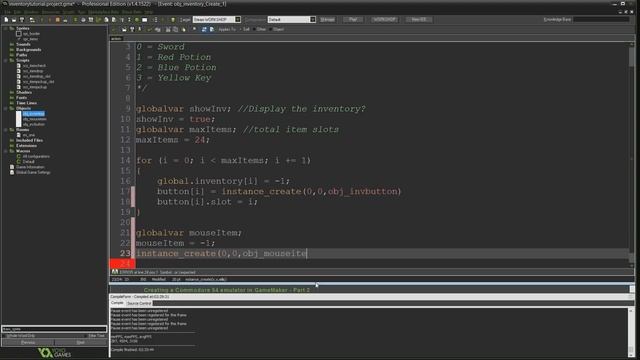Start debug mode with the red arrow
The width and height of the screenshot is (640, 360).
(50, 20)
